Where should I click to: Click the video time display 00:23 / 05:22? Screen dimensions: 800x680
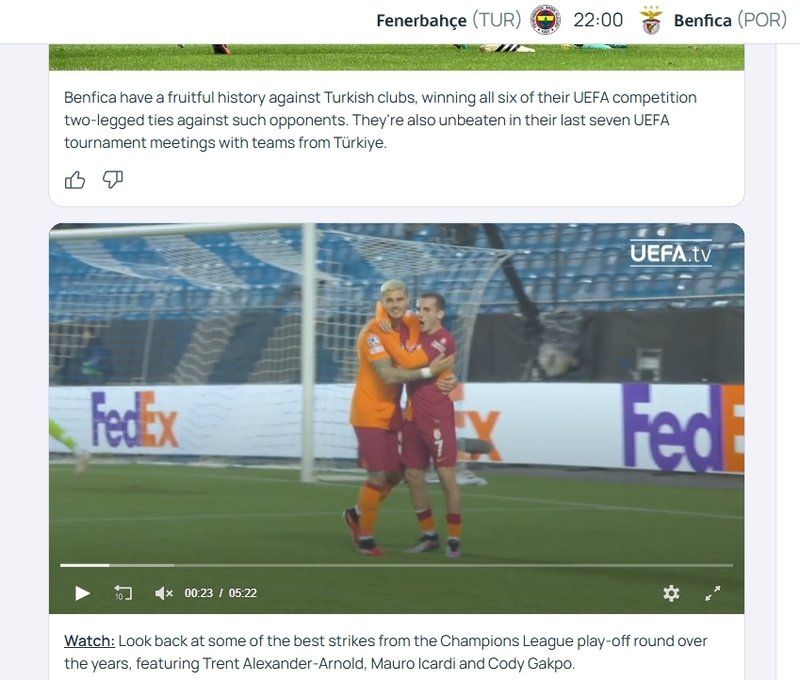(x=220, y=593)
